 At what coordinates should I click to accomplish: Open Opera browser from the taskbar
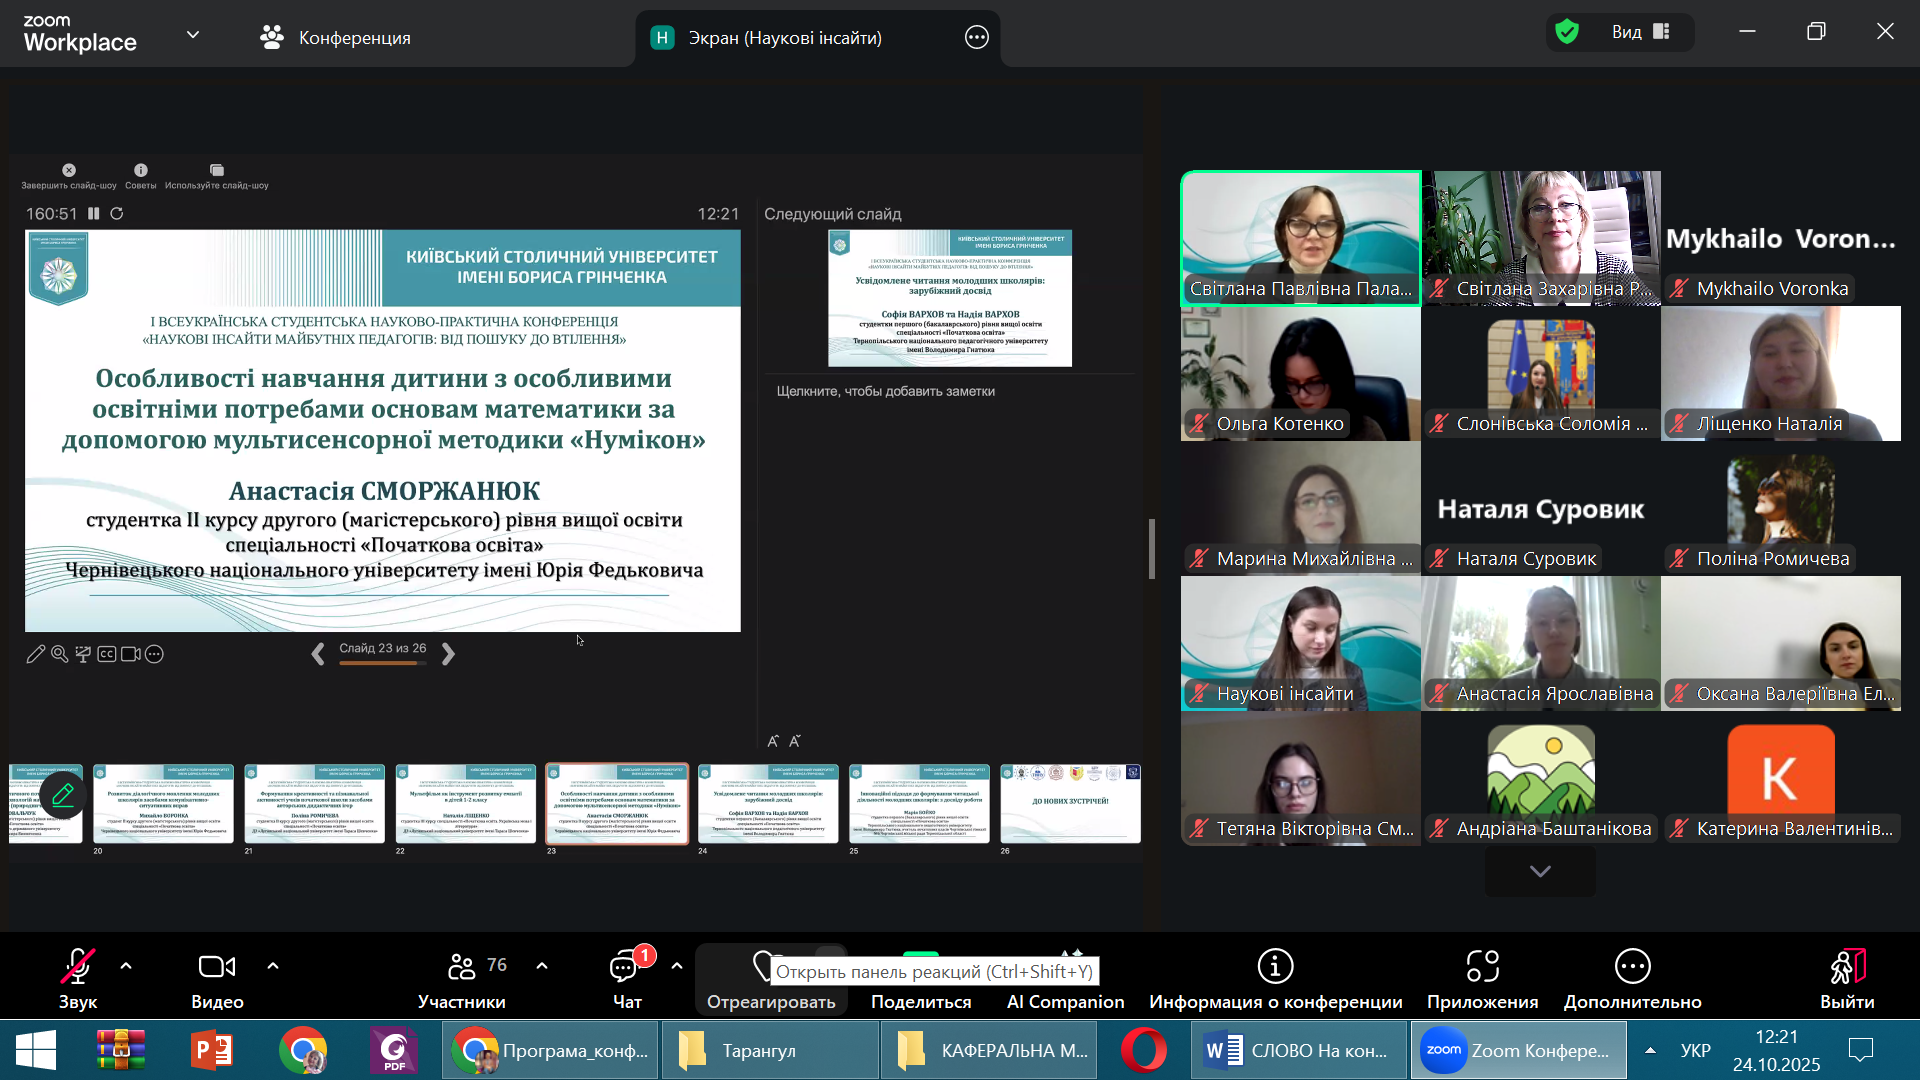click(1144, 1050)
